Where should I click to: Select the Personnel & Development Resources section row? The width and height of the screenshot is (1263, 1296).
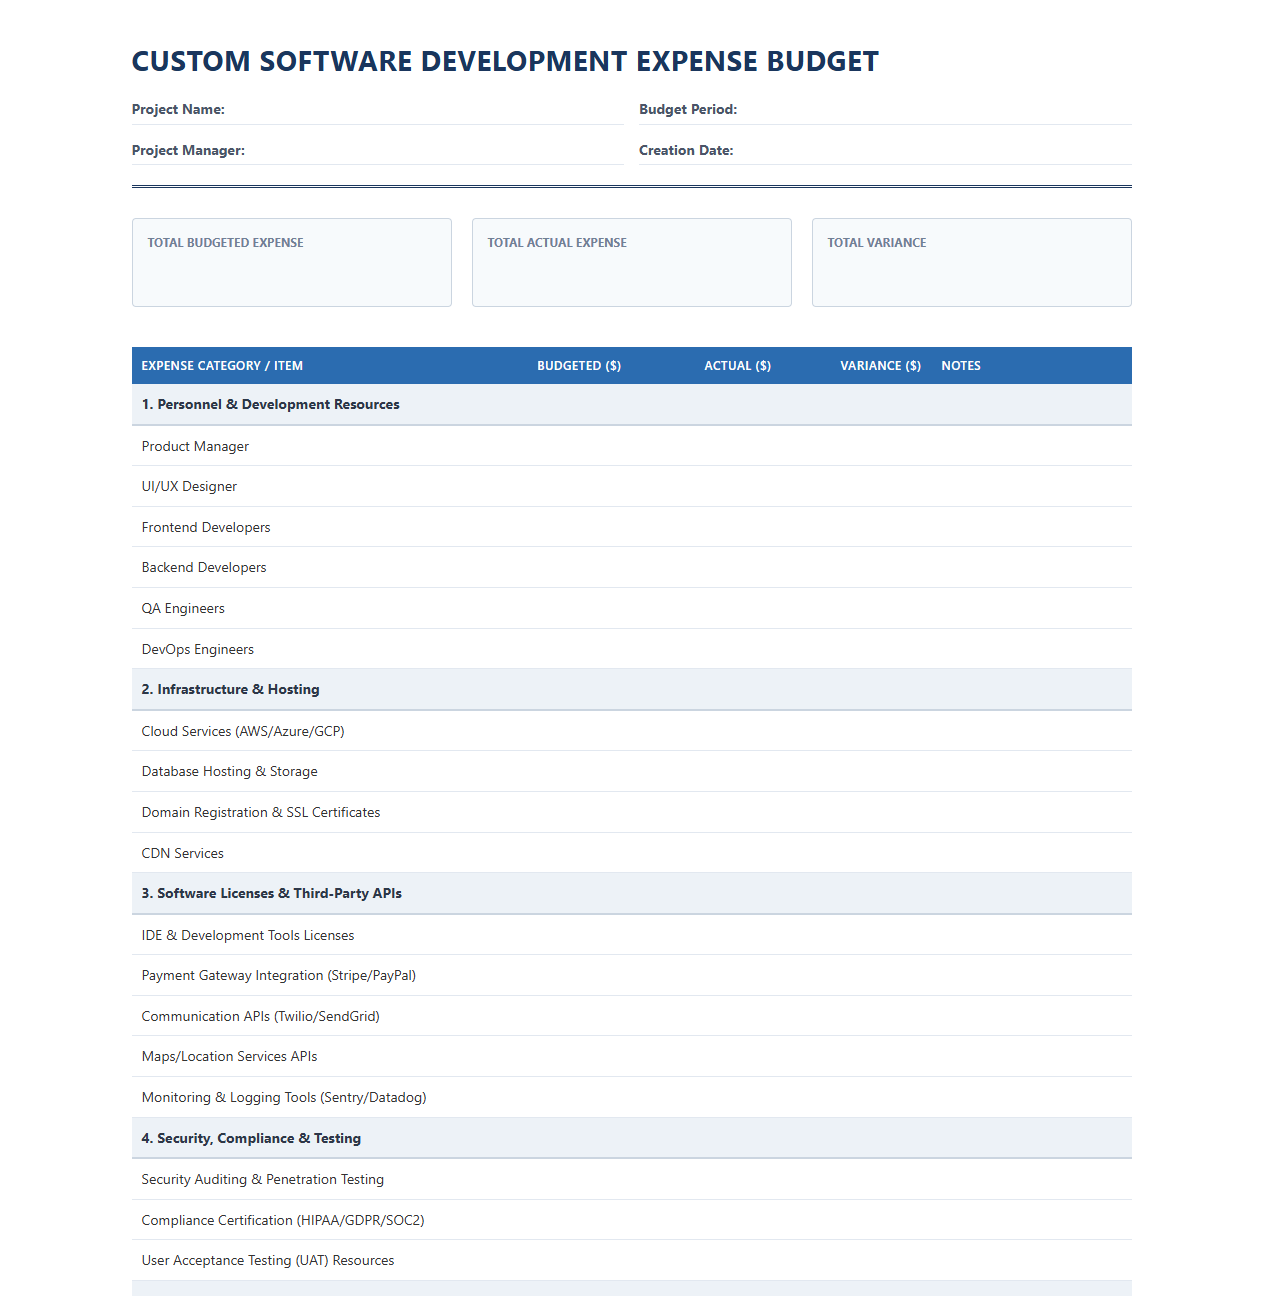pyautogui.click(x=632, y=405)
